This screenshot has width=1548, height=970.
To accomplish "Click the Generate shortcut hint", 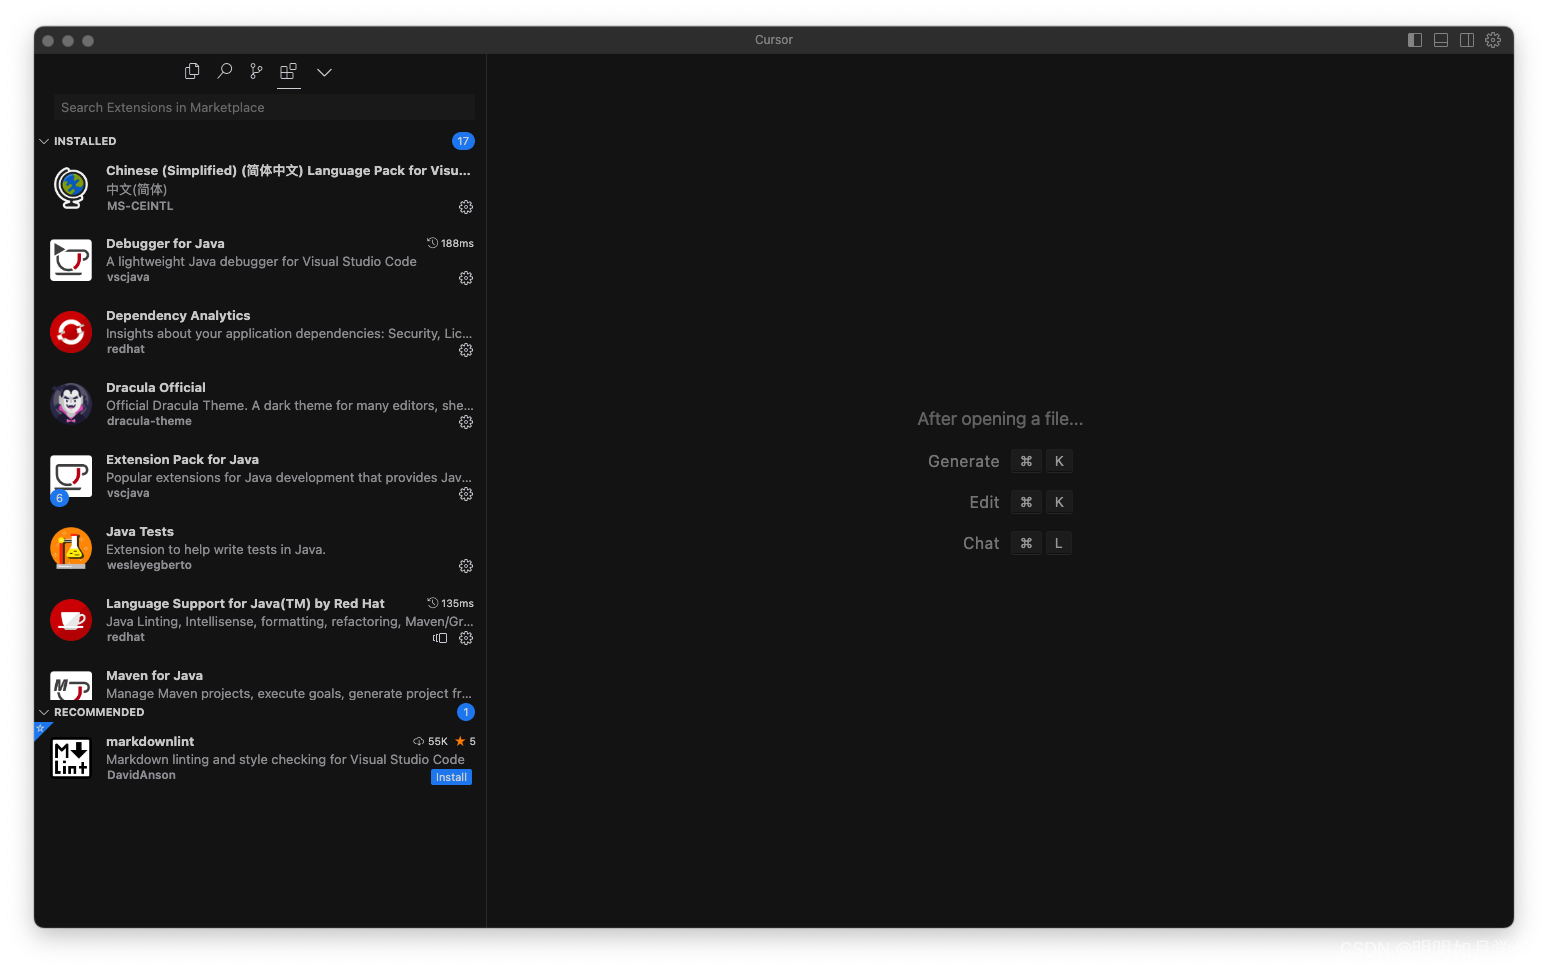I will (x=1000, y=461).
